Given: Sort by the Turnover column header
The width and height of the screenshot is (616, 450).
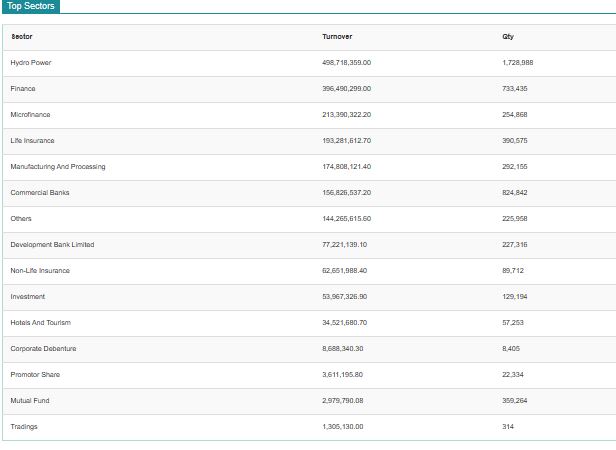Looking at the screenshot, I should 337,37.
